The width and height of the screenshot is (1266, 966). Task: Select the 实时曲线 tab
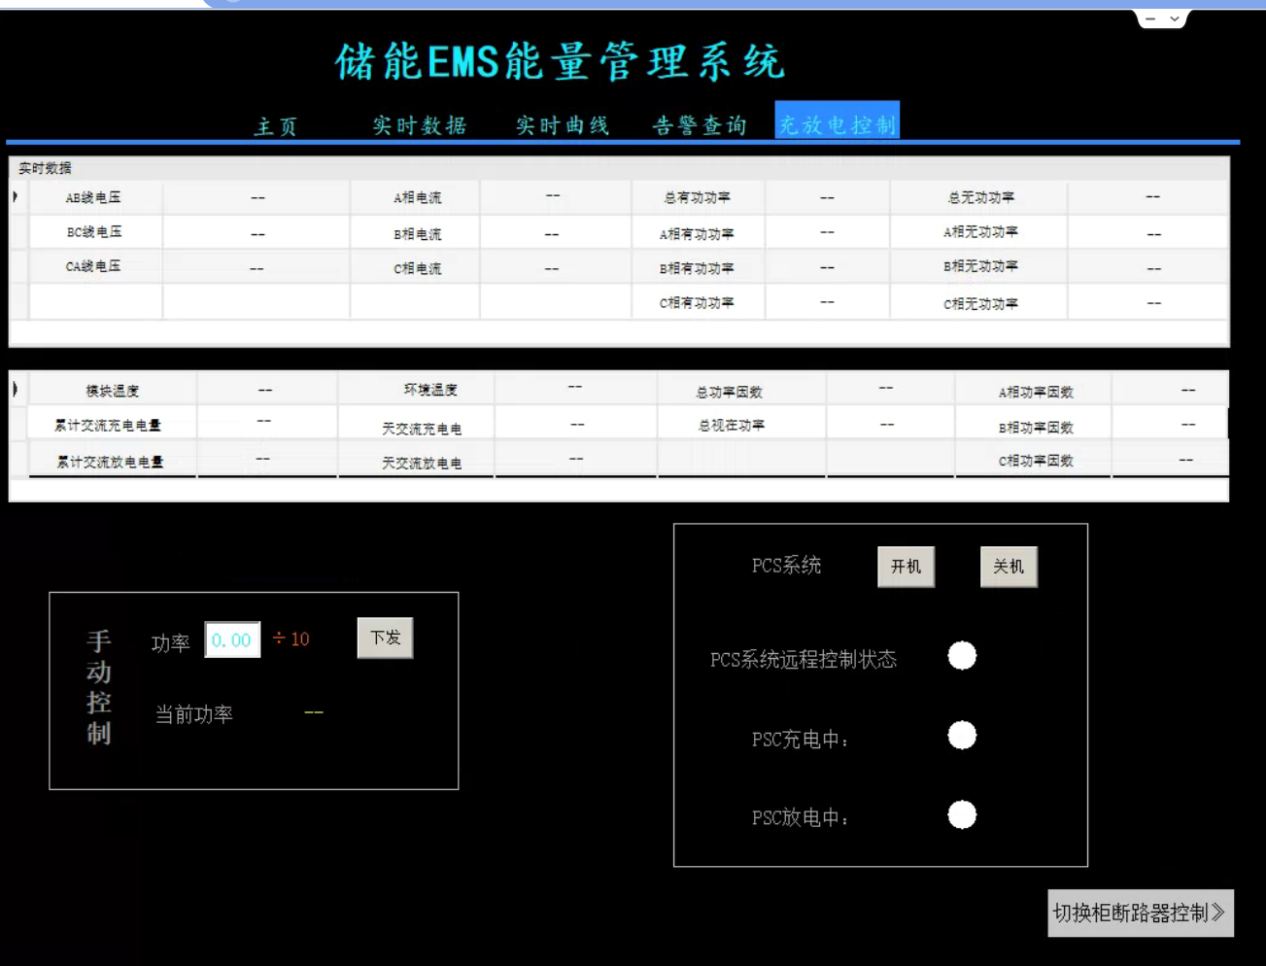point(561,125)
